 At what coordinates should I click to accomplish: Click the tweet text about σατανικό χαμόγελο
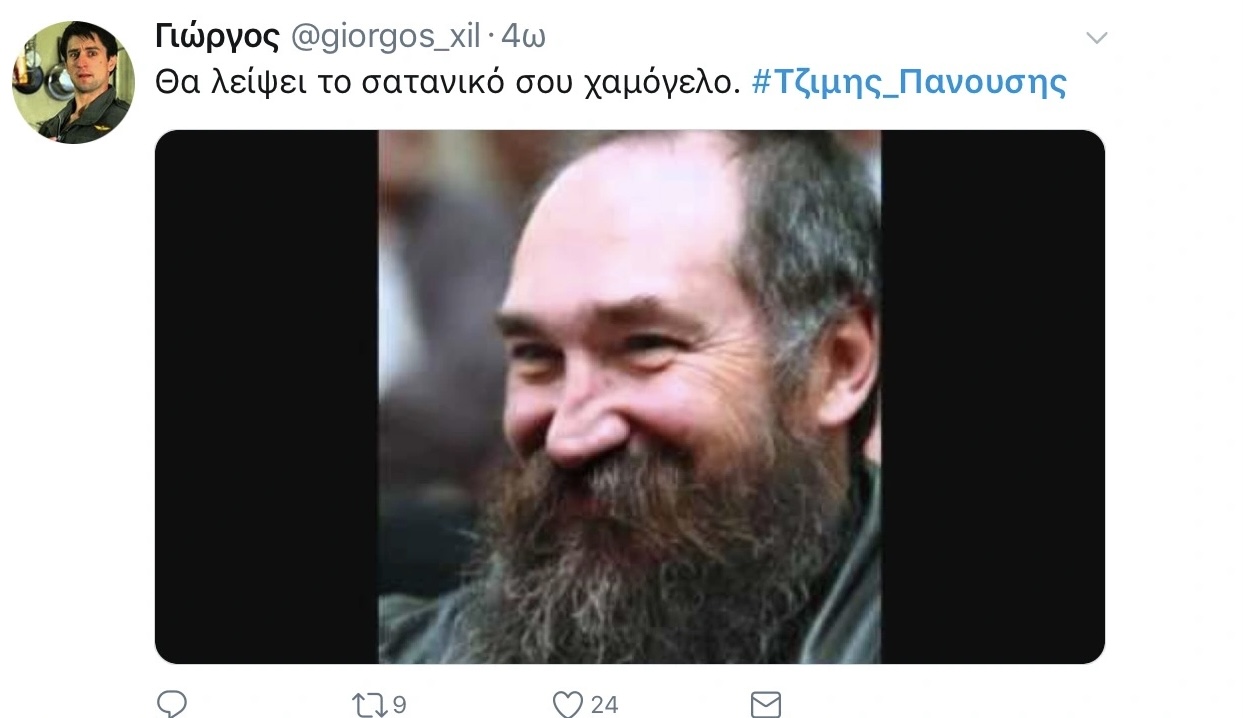pos(448,83)
